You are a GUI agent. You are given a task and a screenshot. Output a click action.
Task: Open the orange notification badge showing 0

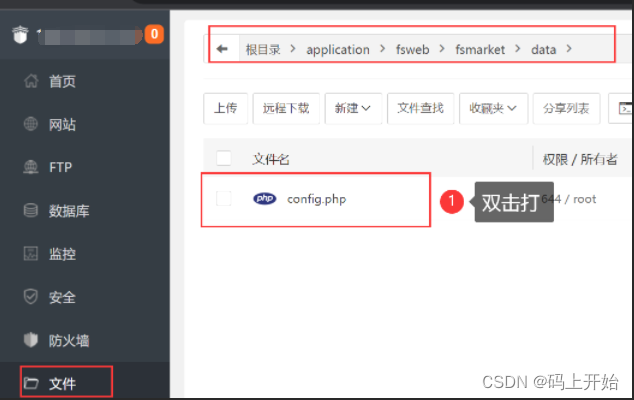coord(154,34)
